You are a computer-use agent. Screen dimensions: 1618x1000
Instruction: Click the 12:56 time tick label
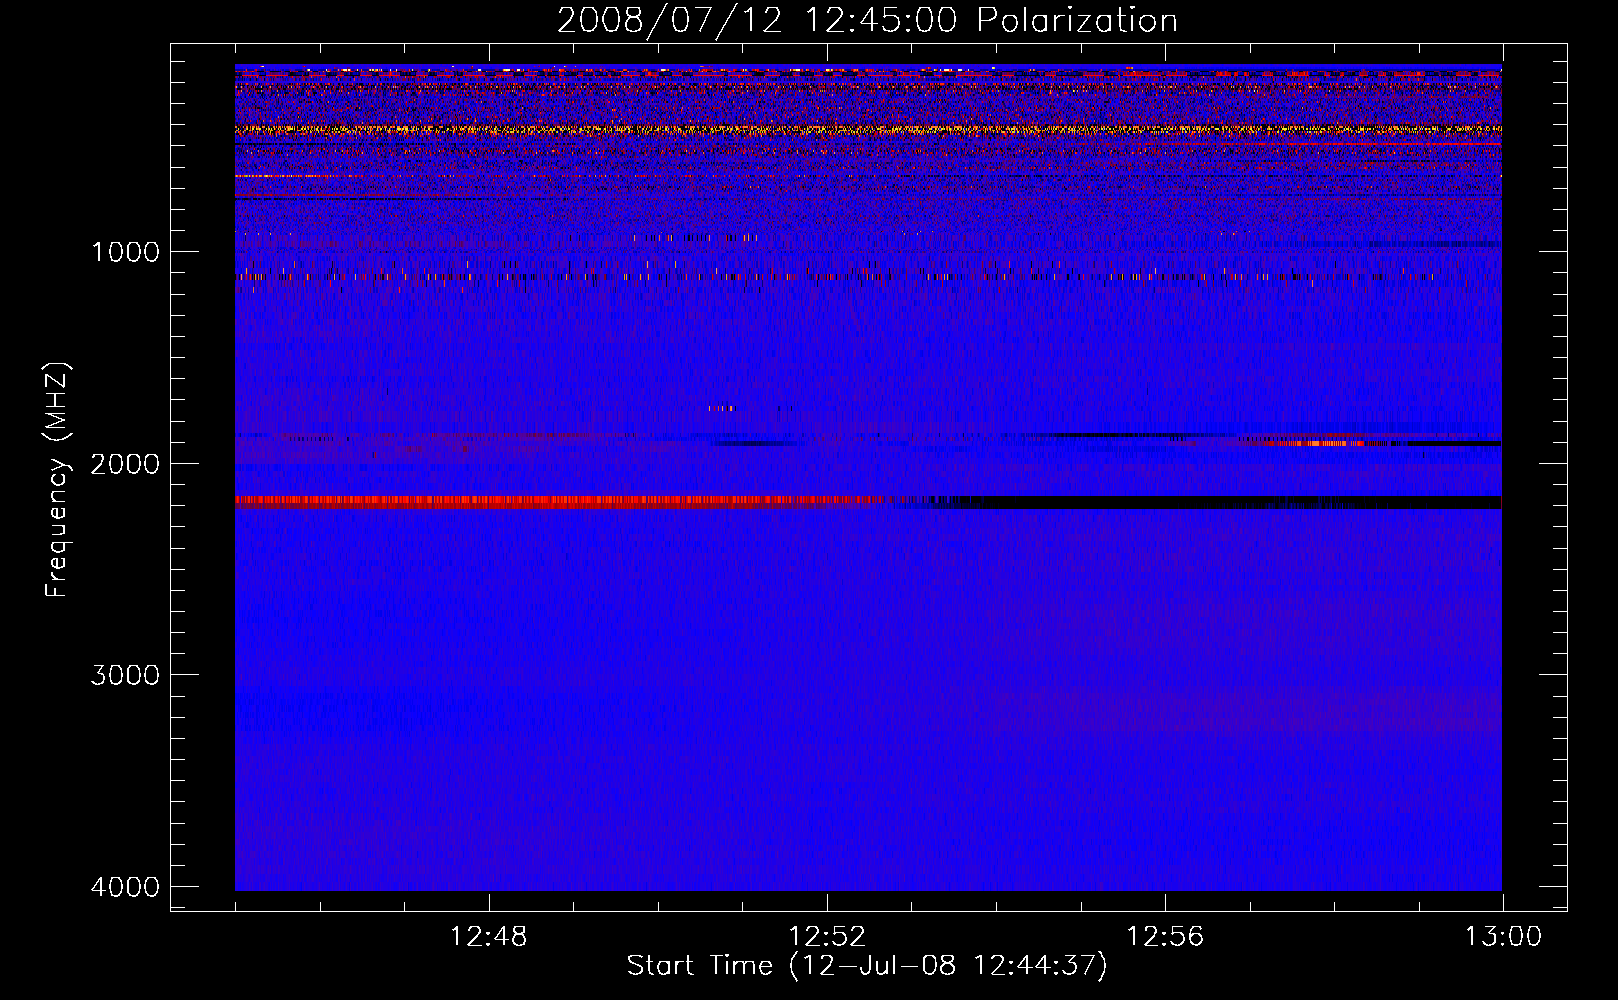1165,937
